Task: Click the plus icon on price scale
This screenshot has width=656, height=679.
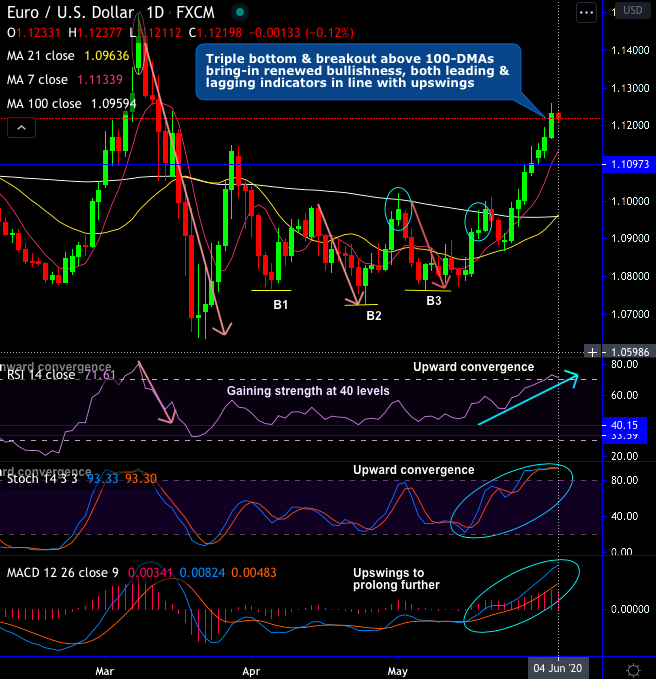Action: [592, 352]
